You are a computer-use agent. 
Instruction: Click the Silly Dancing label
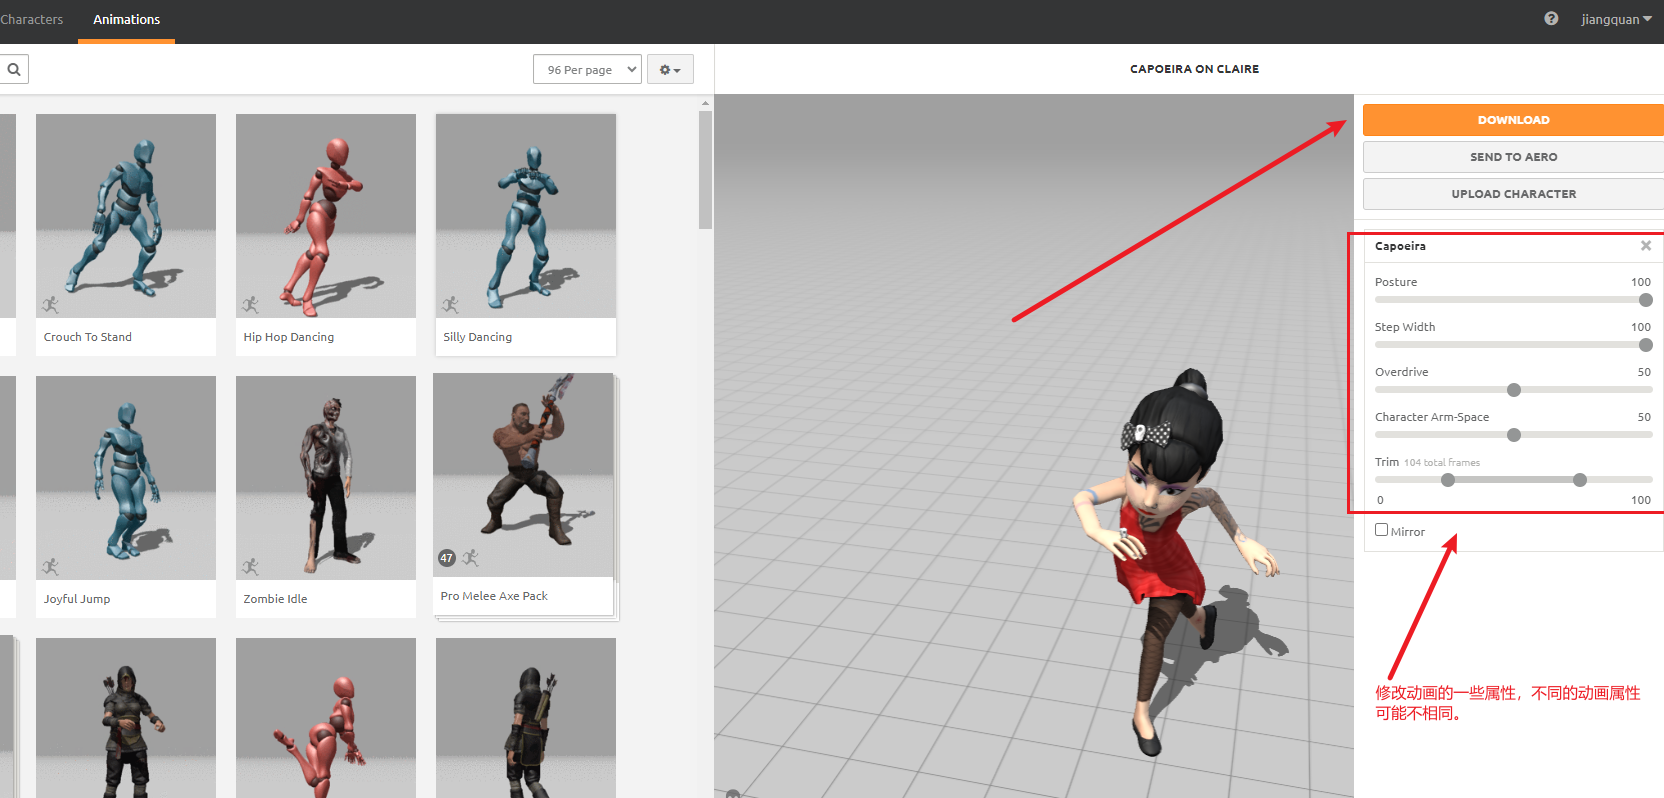(x=478, y=337)
